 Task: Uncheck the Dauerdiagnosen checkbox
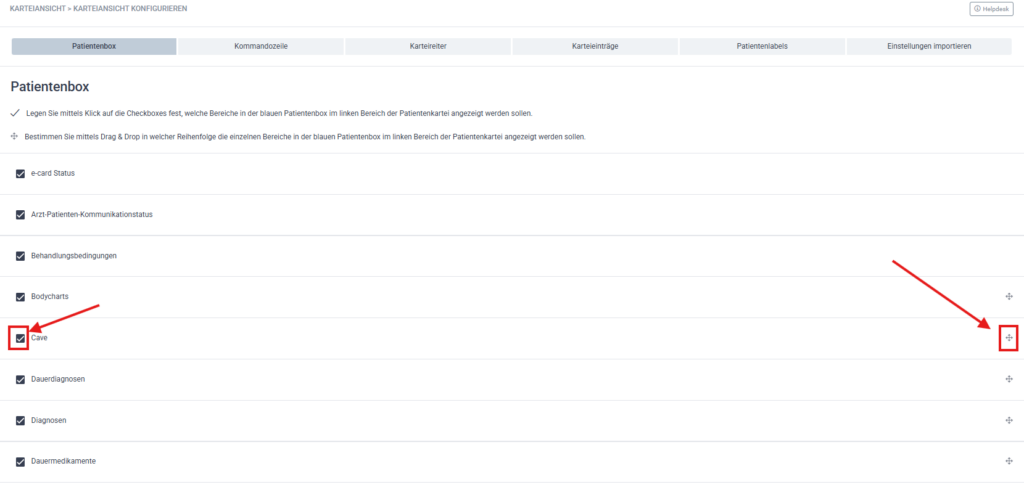(21, 379)
